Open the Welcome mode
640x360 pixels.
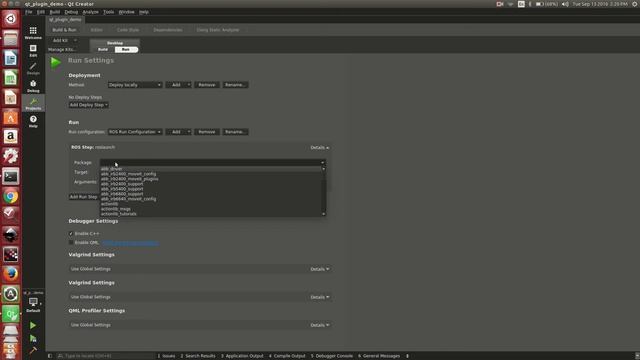click(33, 33)
